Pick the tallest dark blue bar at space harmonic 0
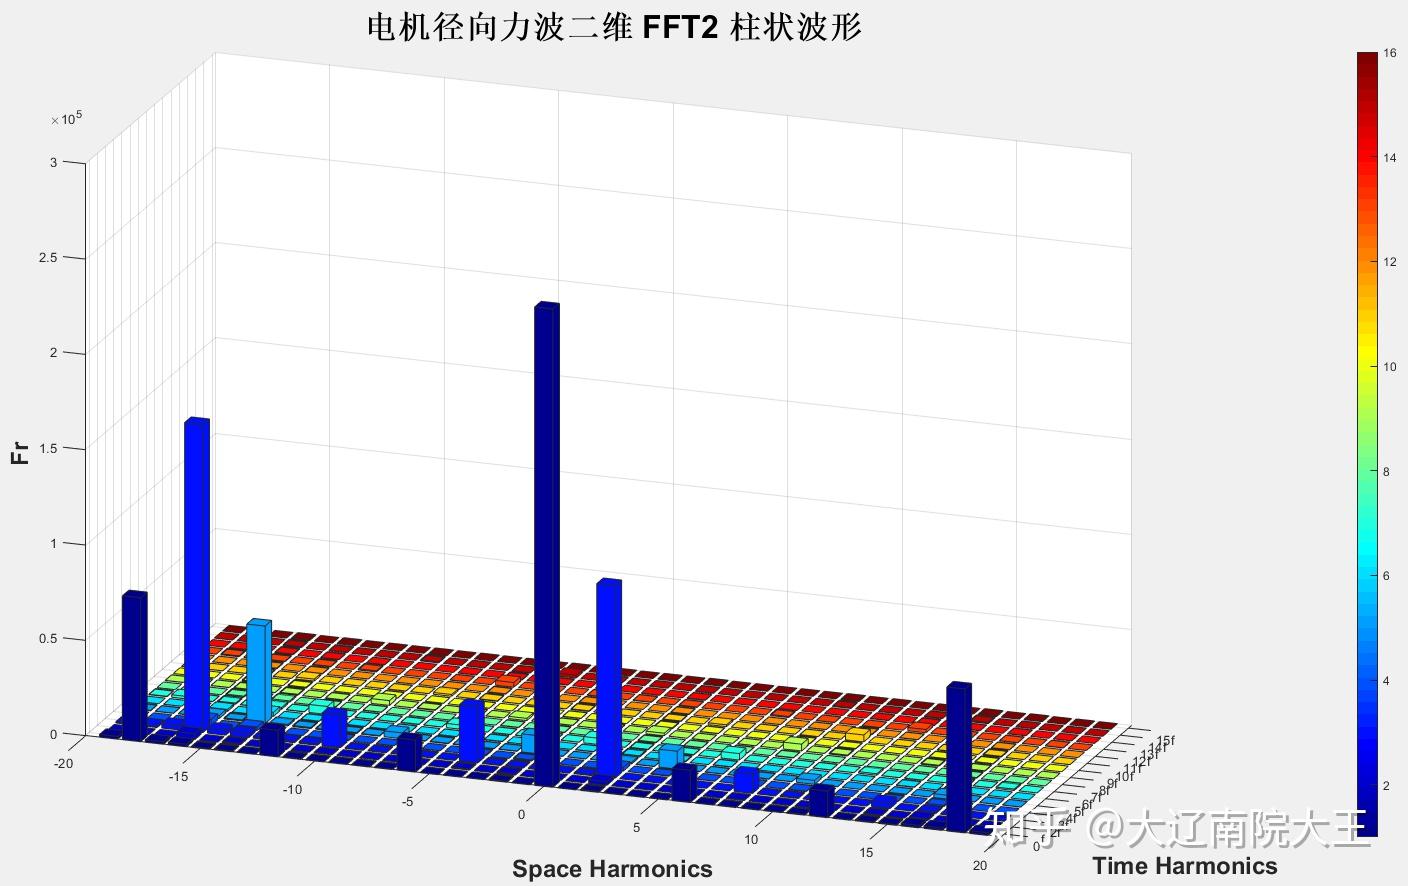 coord(547,545)
